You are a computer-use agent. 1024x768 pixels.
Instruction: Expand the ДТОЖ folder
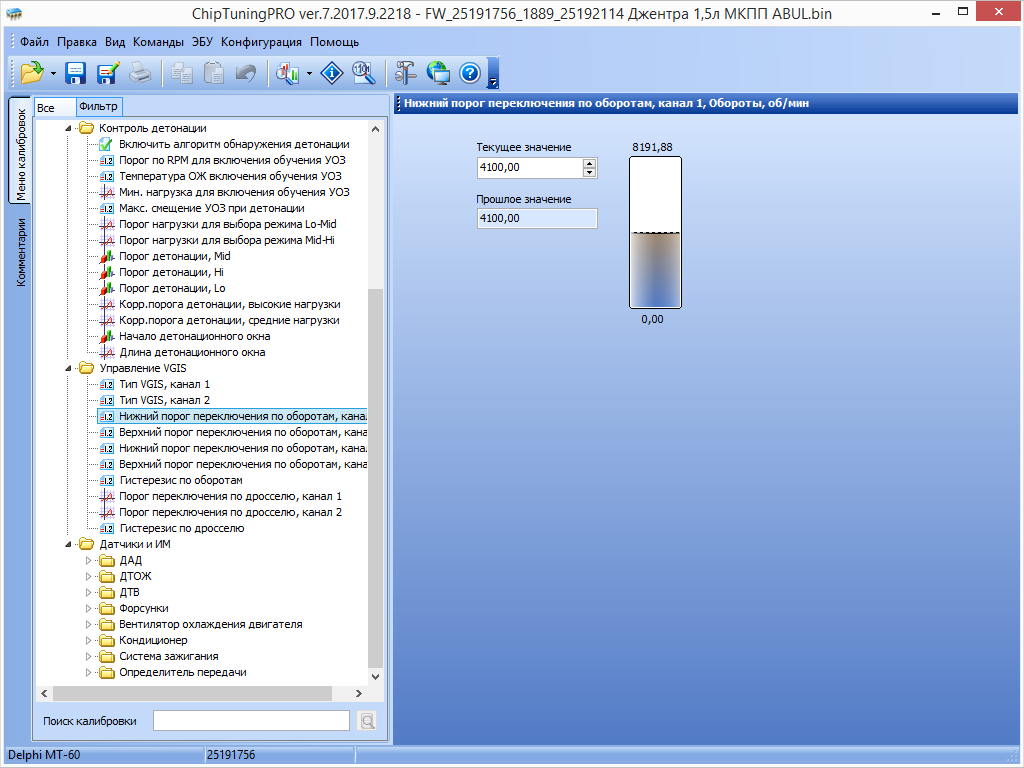click(88, 576)
